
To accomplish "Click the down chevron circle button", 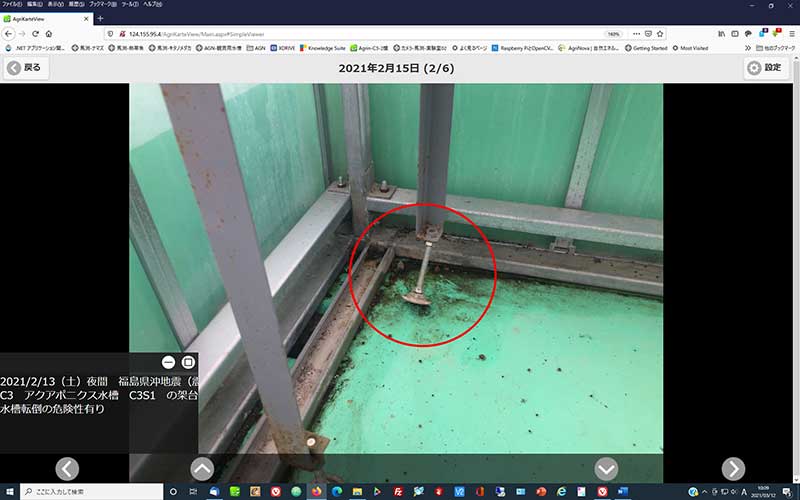I will 606,468.
